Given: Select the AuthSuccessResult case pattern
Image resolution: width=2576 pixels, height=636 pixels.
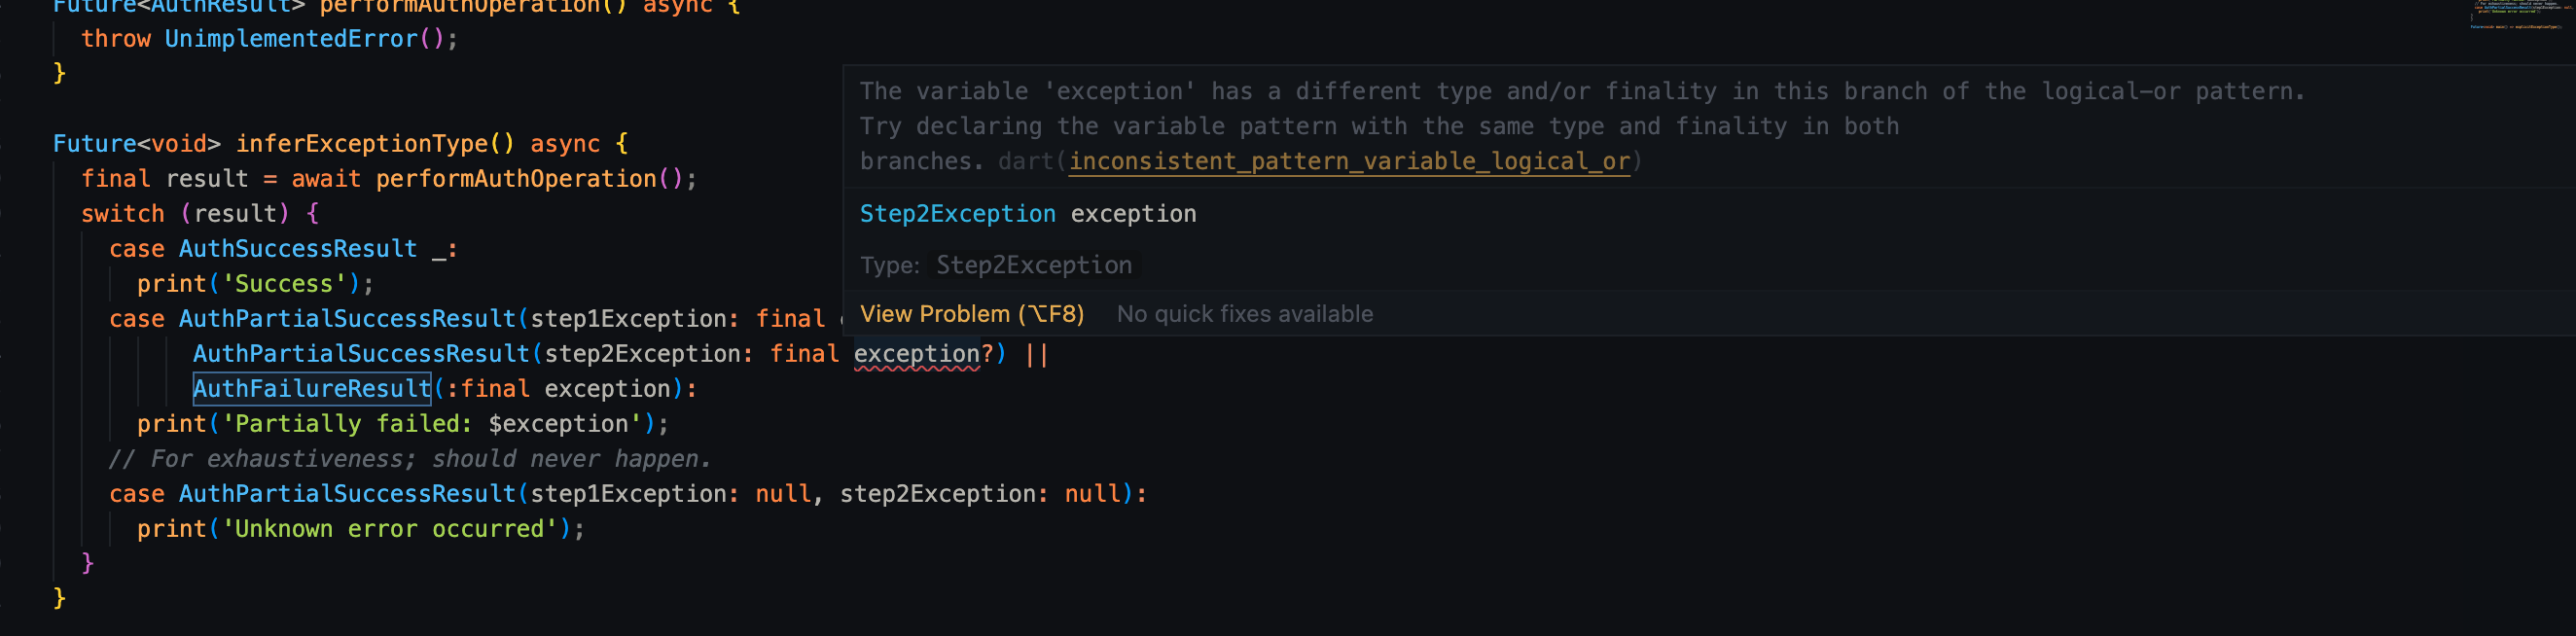Looking at the screenshot, I should coord(299,248).
